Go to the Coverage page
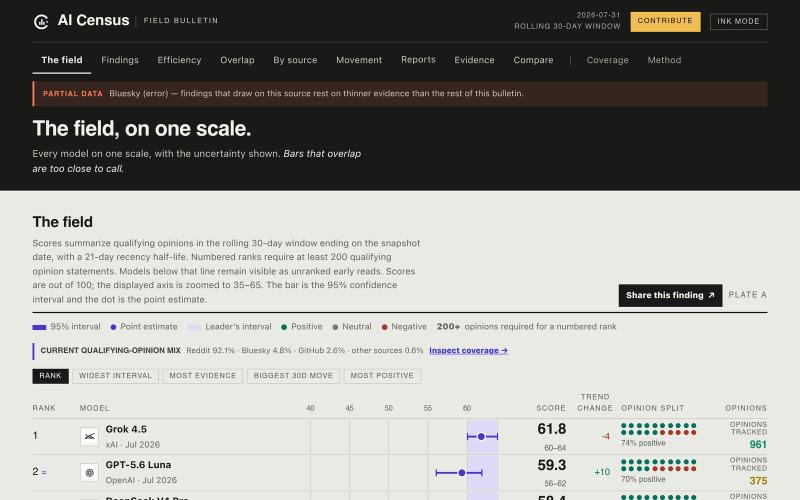 coord(607,60)
